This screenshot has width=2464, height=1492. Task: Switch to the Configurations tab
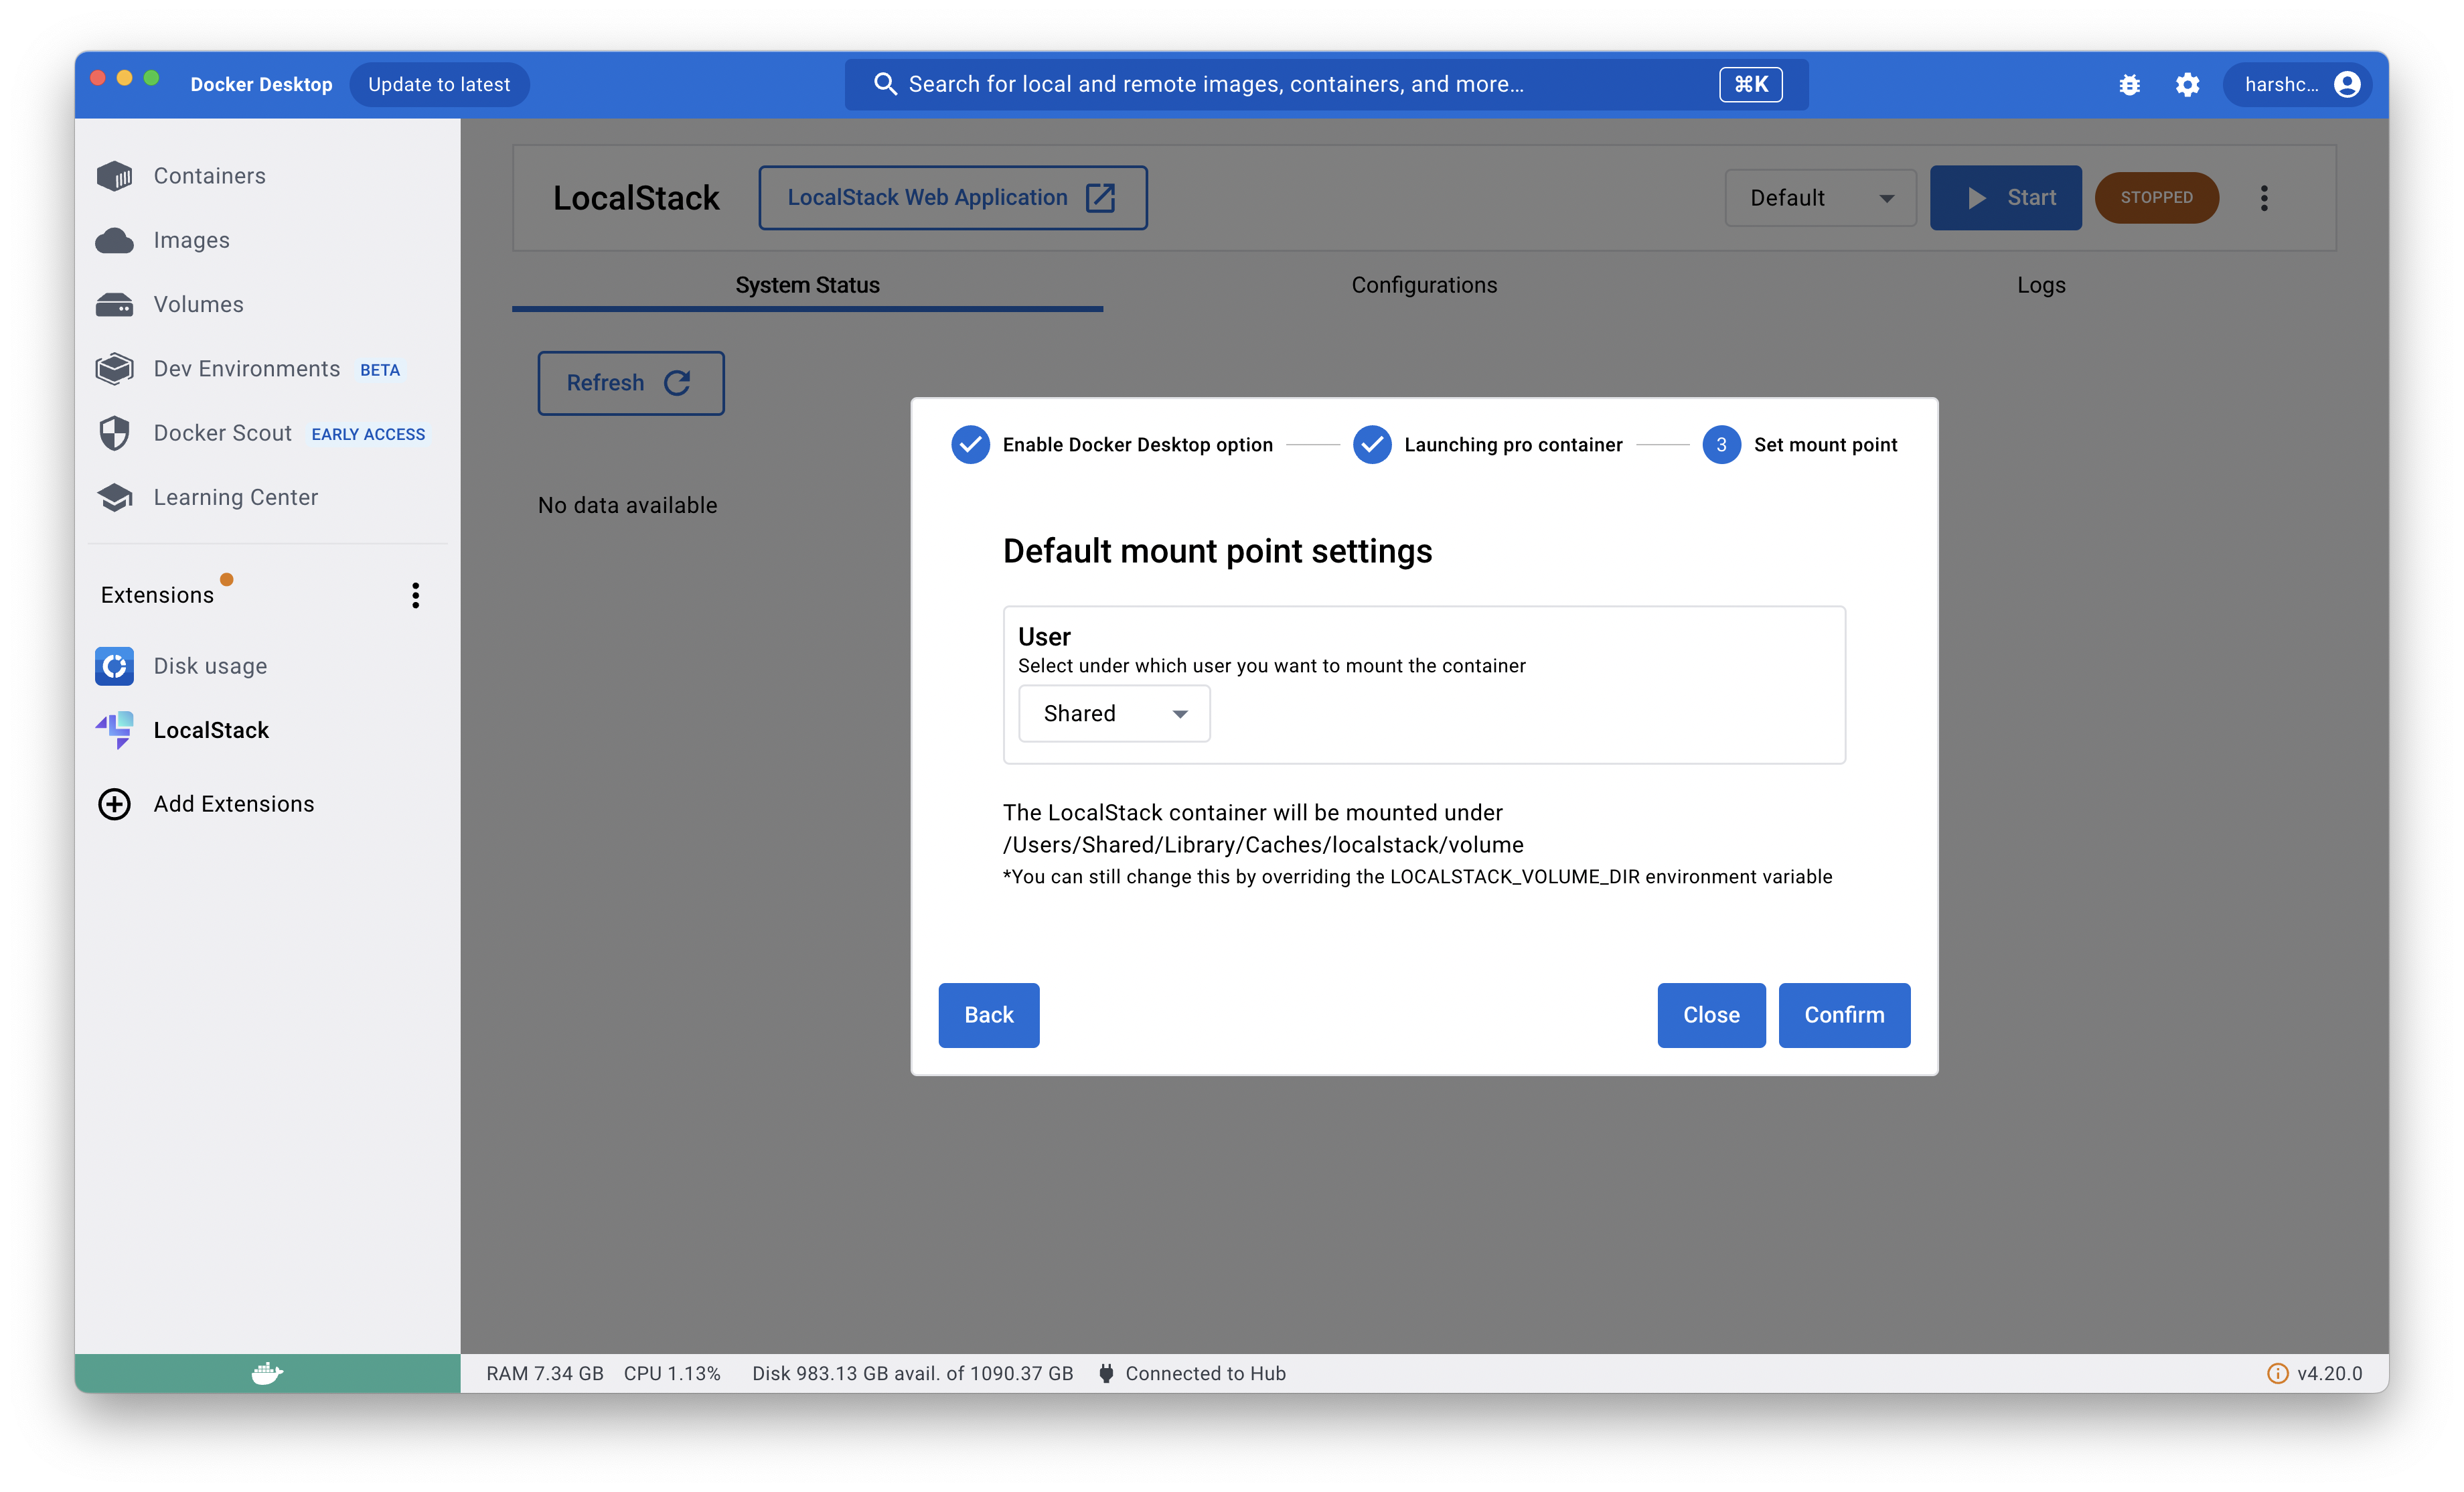tap(1424, 285)
